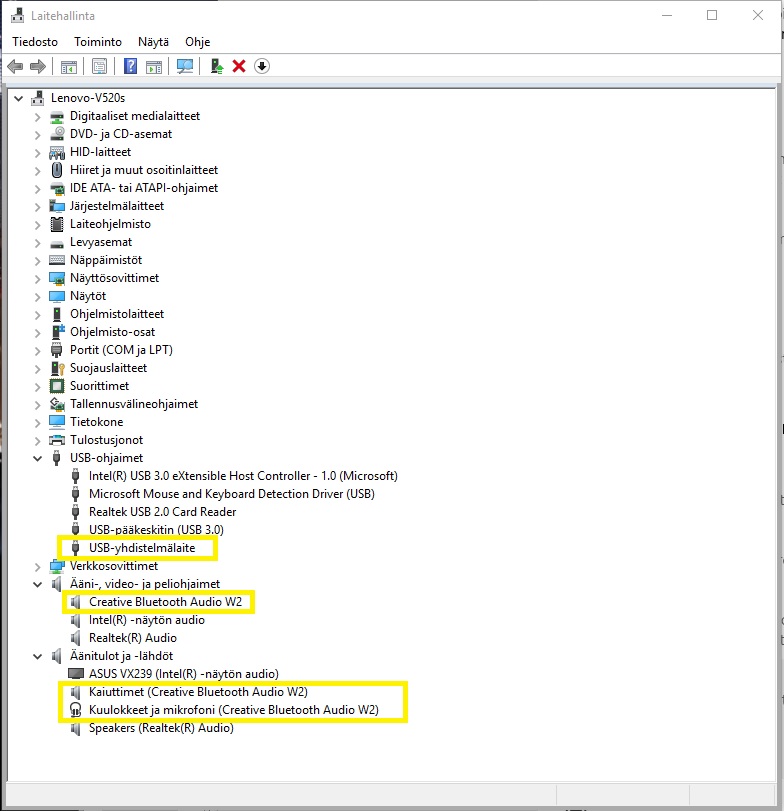Select the Verkkosovittimet label

point(114,566)
